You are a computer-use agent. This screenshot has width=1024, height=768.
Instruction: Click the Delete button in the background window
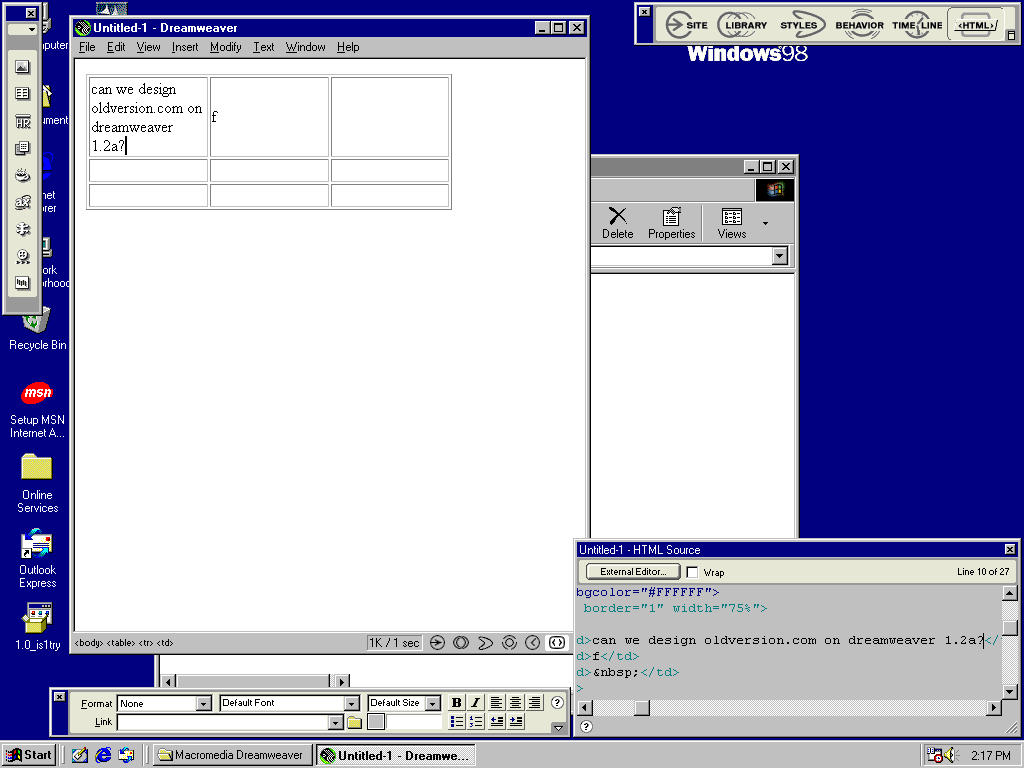pos(617,223)
